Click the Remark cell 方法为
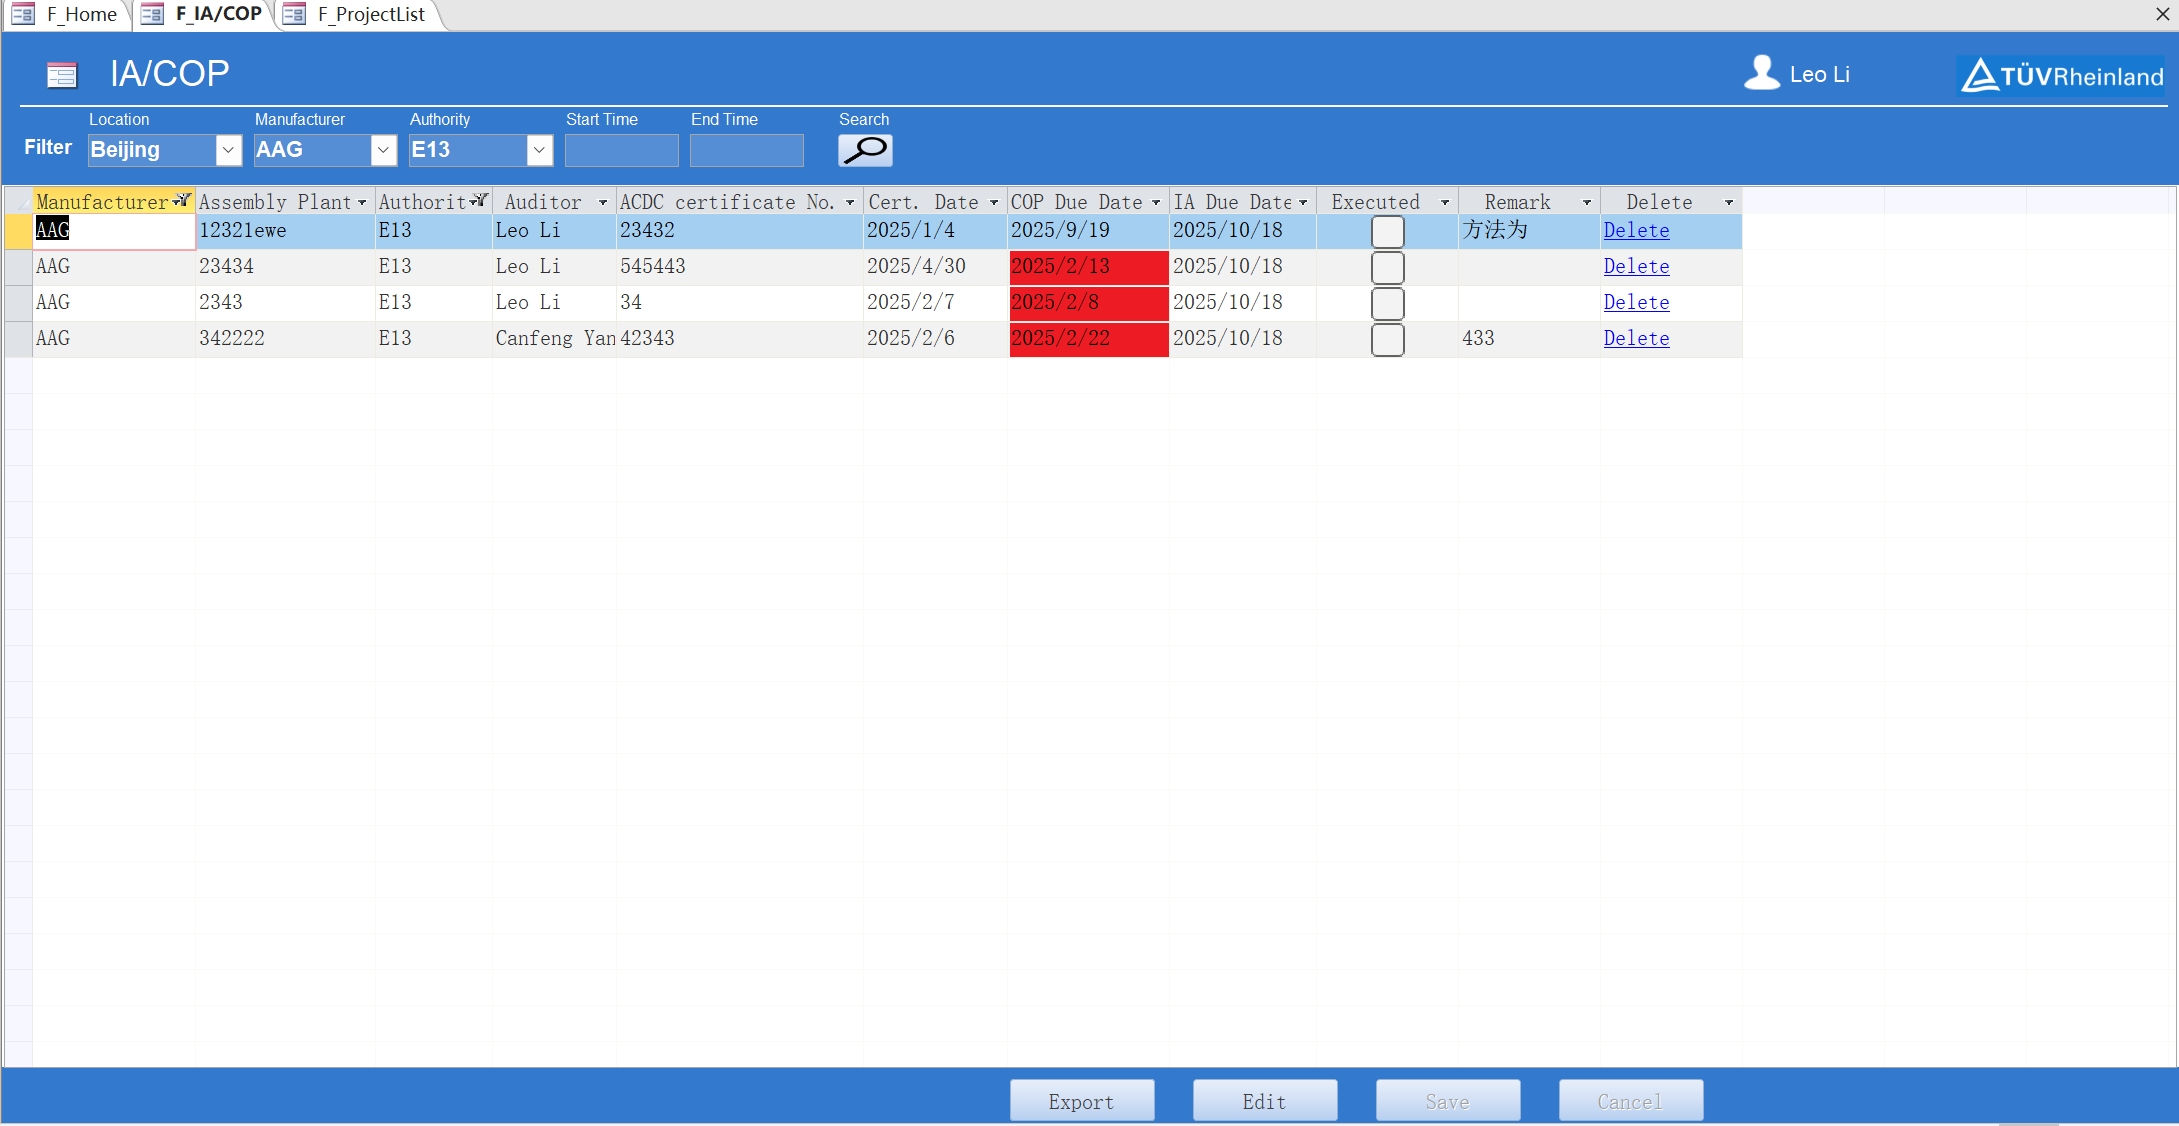Viewport: 2179px width, 1126px height. coord(1529,231)
